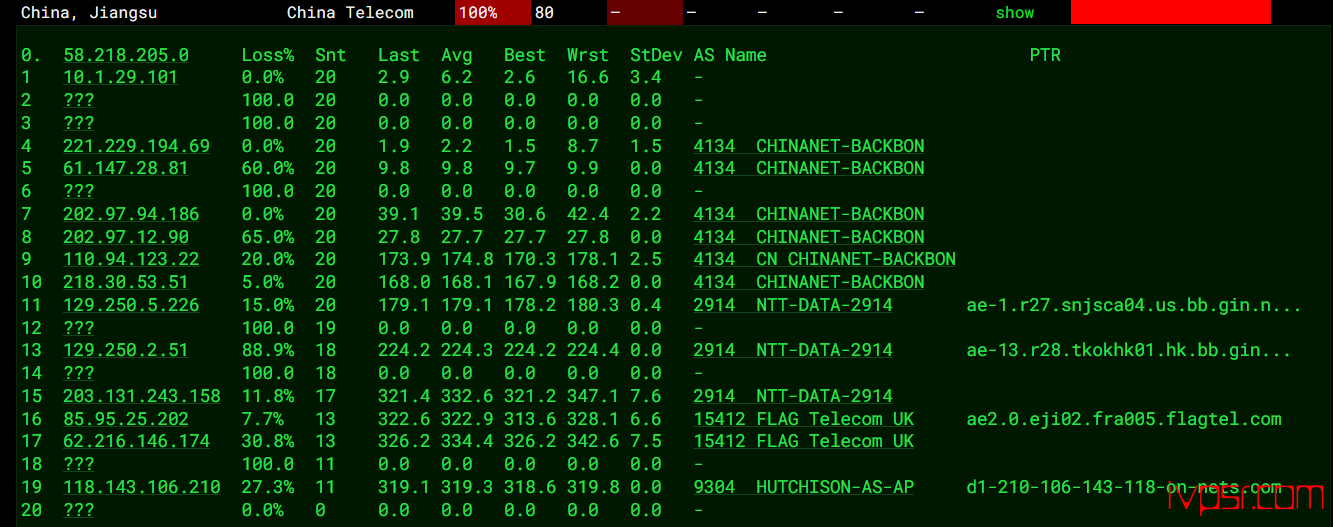The width and height of the screenshot is (1333, 527).
Task: Open hop 5 IP 61.147.28.81
Action: (125, 168)
